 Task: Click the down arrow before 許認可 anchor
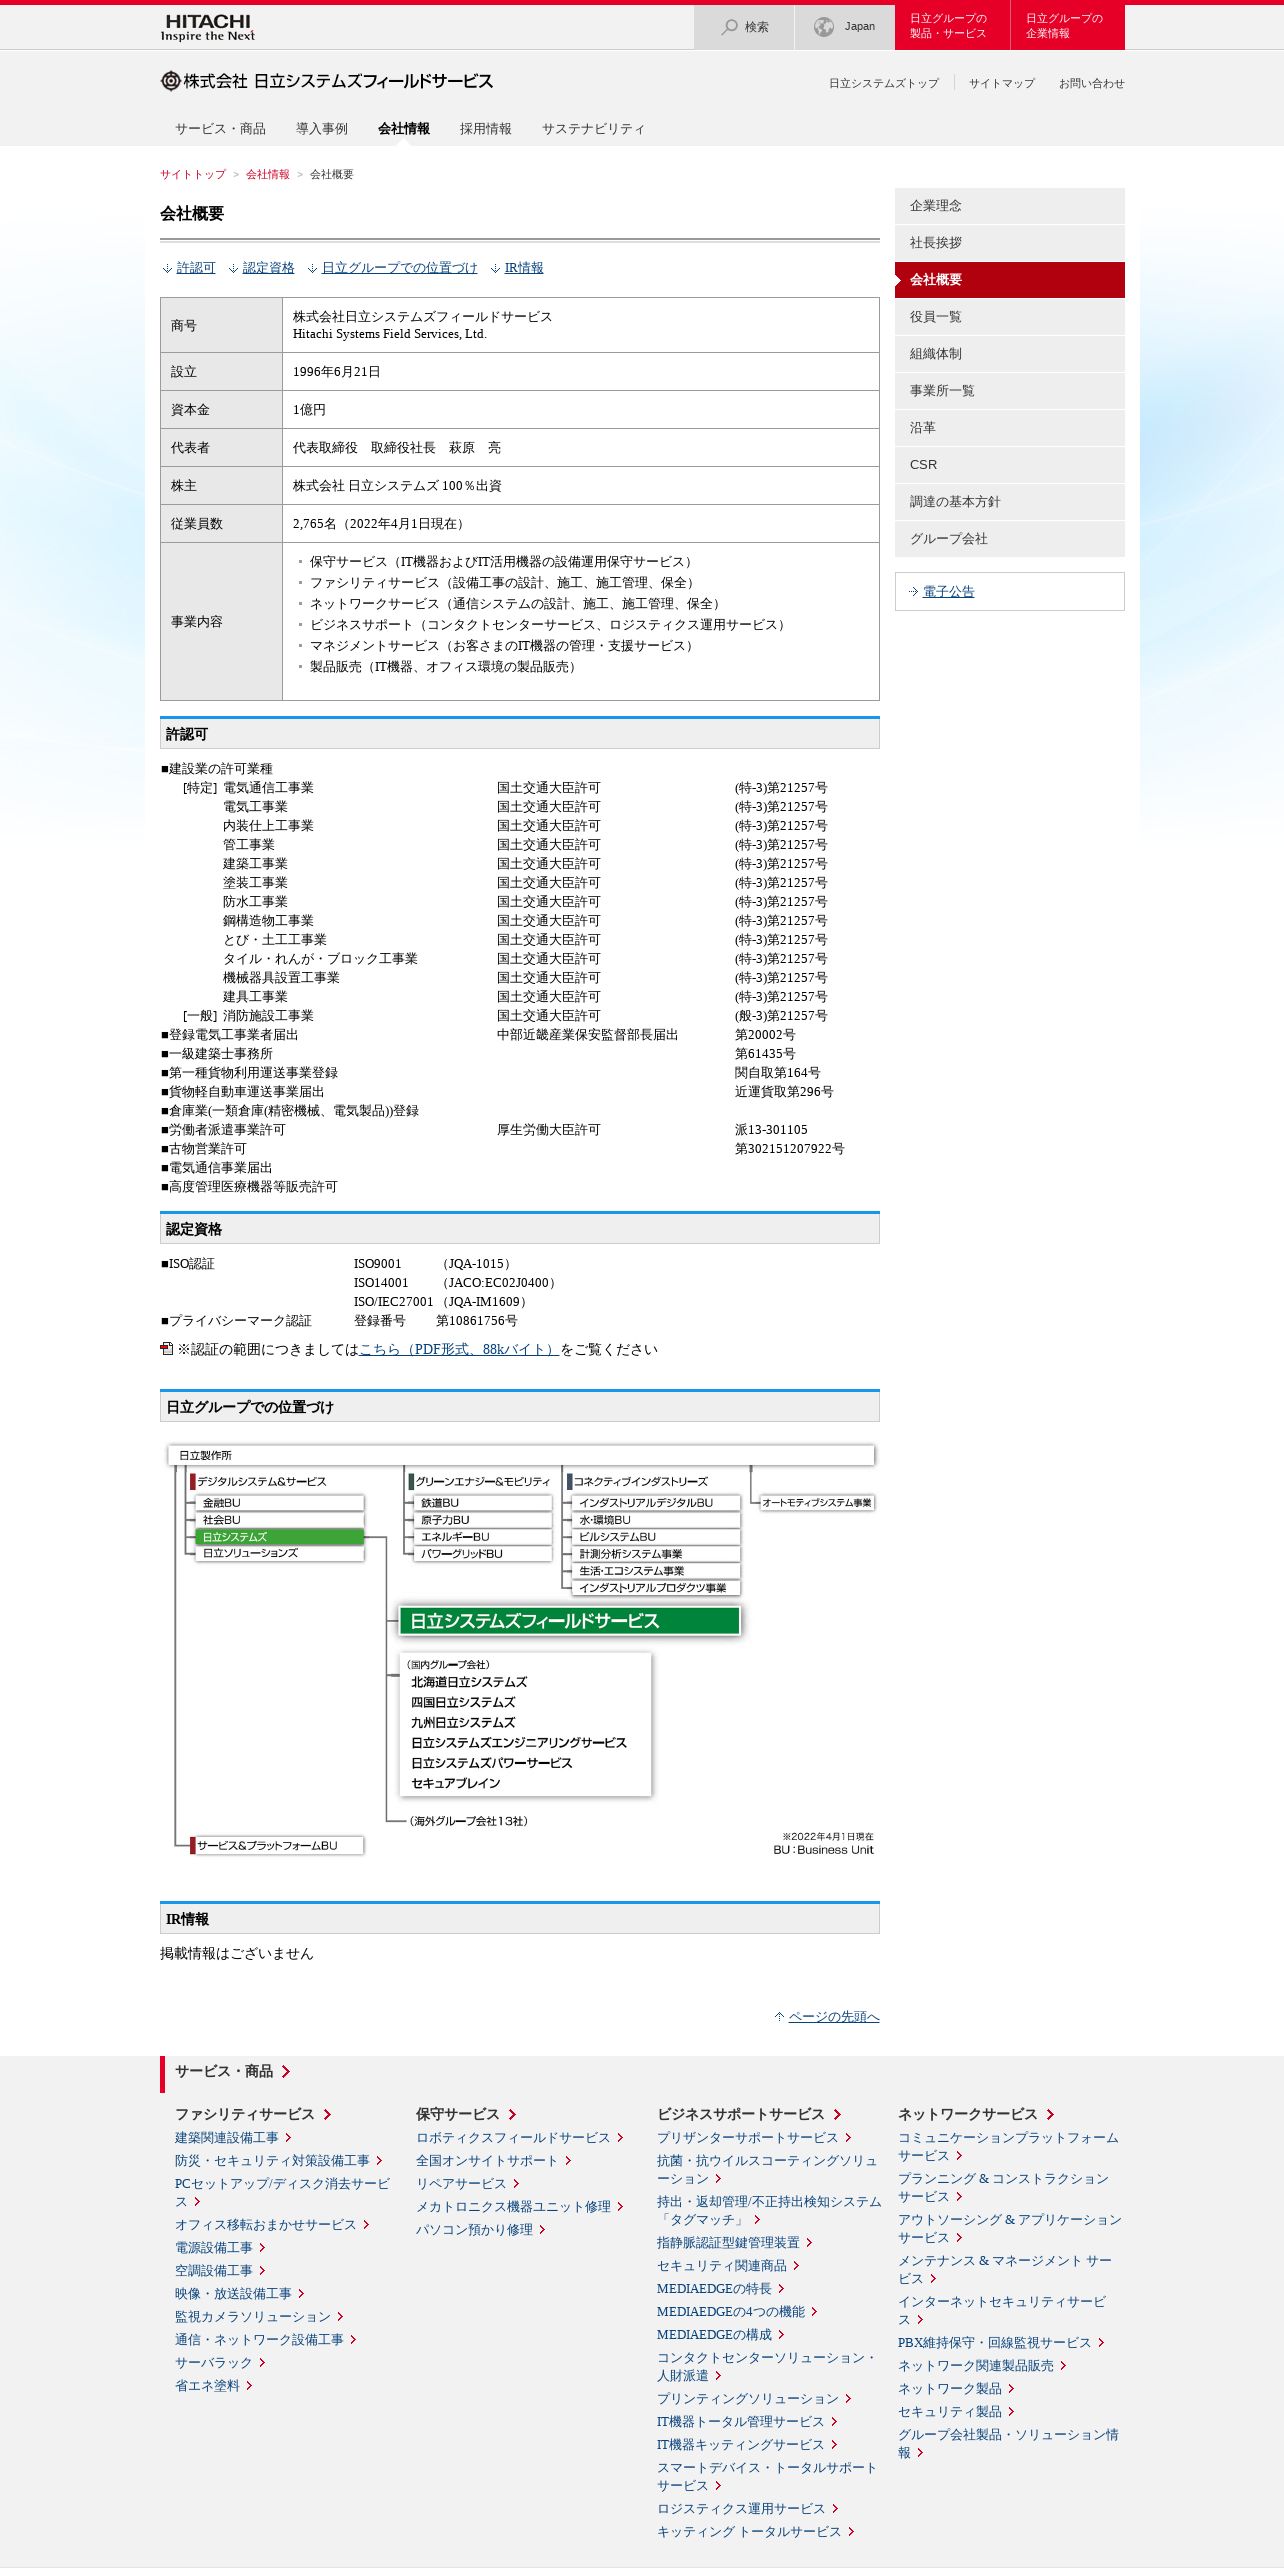167,268
